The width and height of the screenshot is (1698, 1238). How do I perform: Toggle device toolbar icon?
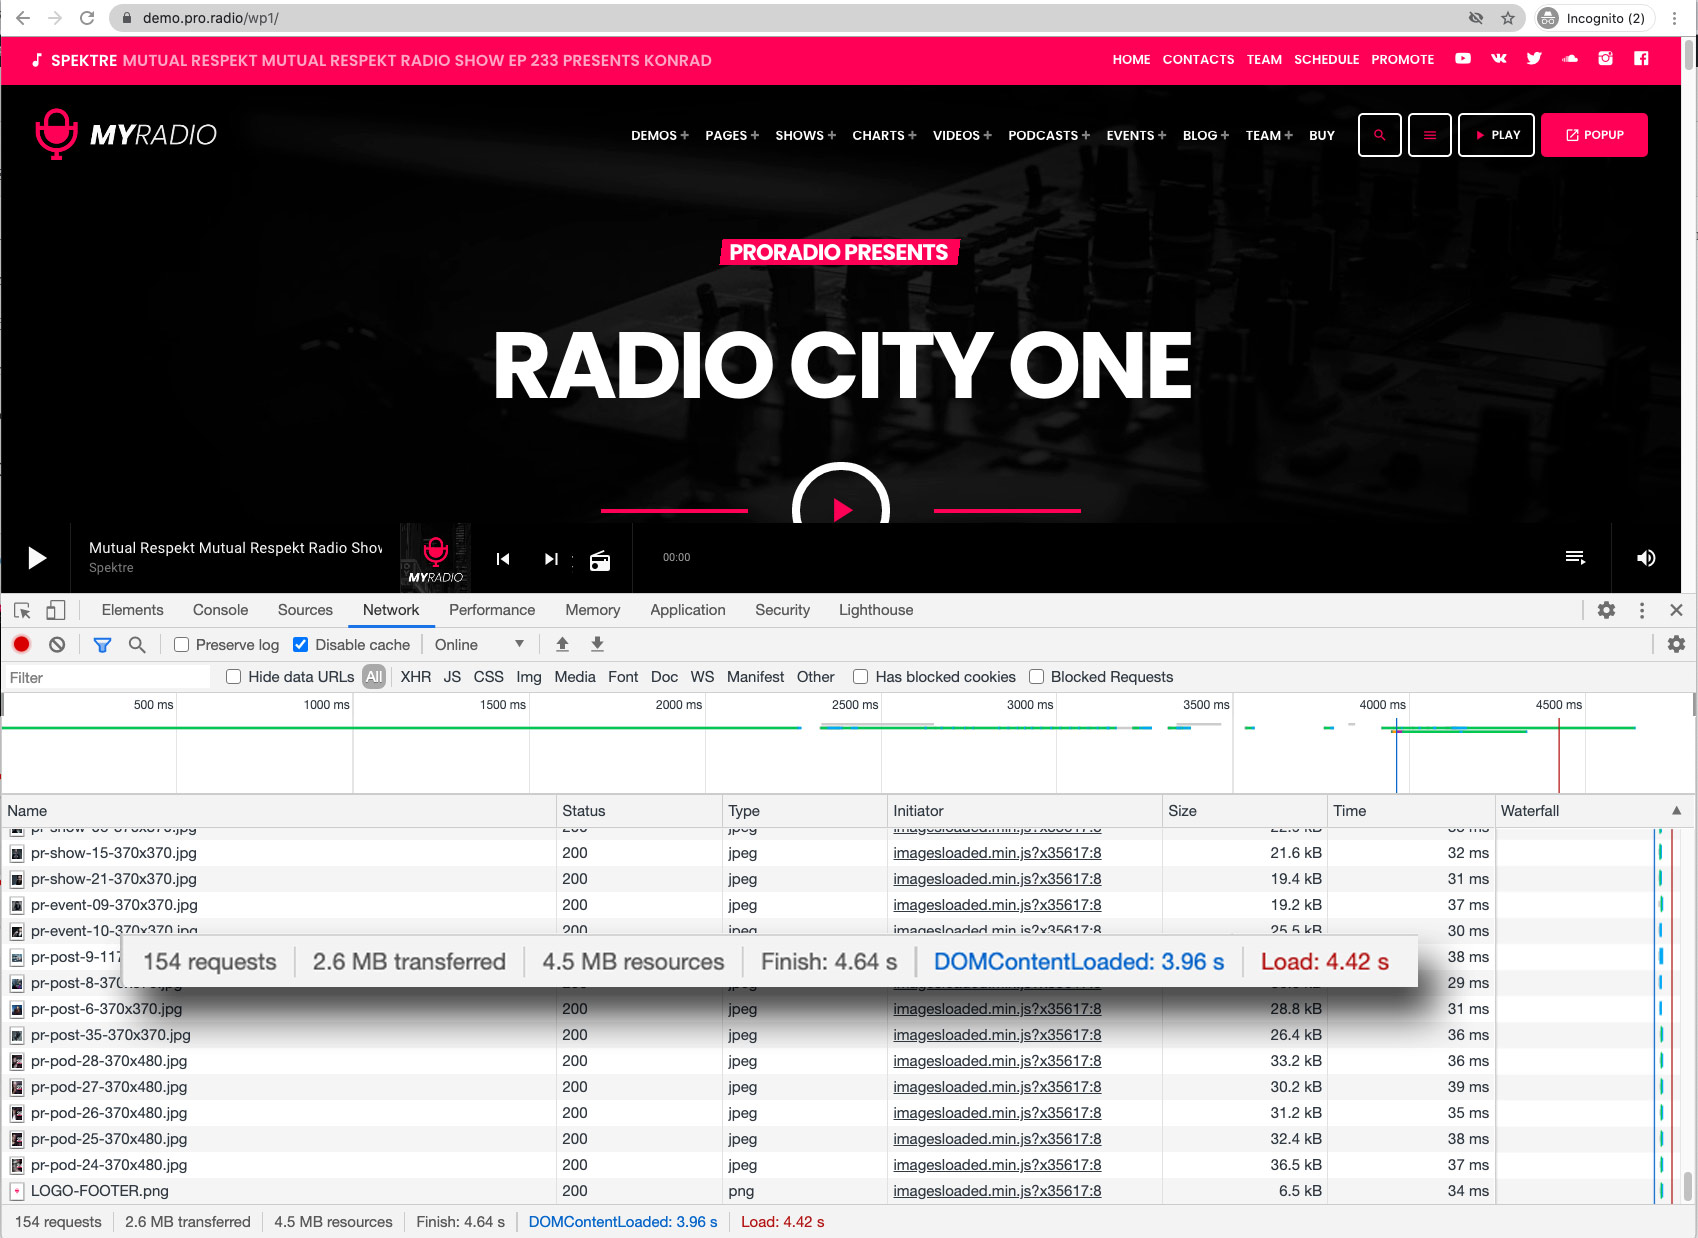(56, 610)
